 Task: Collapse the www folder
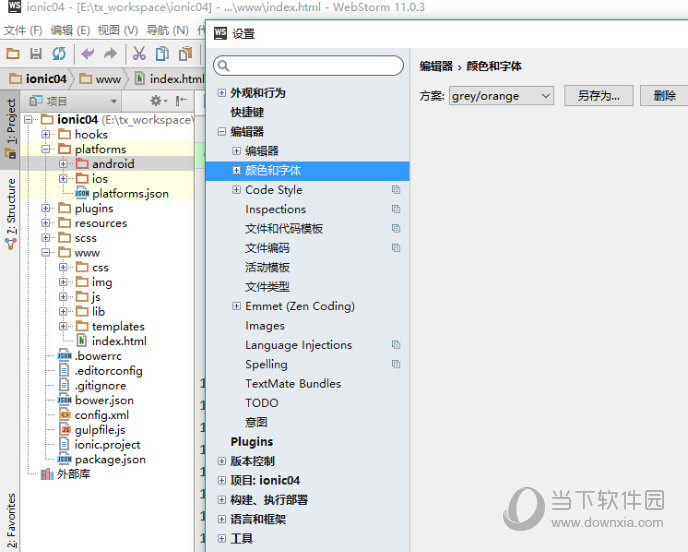(46, 252)
